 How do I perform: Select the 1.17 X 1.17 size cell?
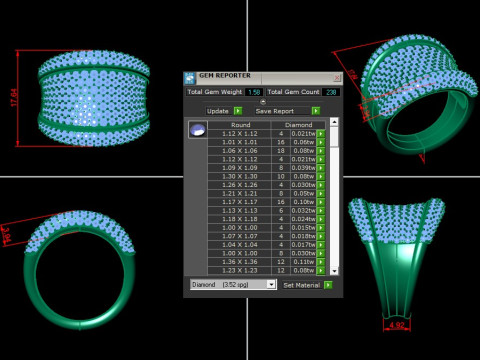(240, 202)
